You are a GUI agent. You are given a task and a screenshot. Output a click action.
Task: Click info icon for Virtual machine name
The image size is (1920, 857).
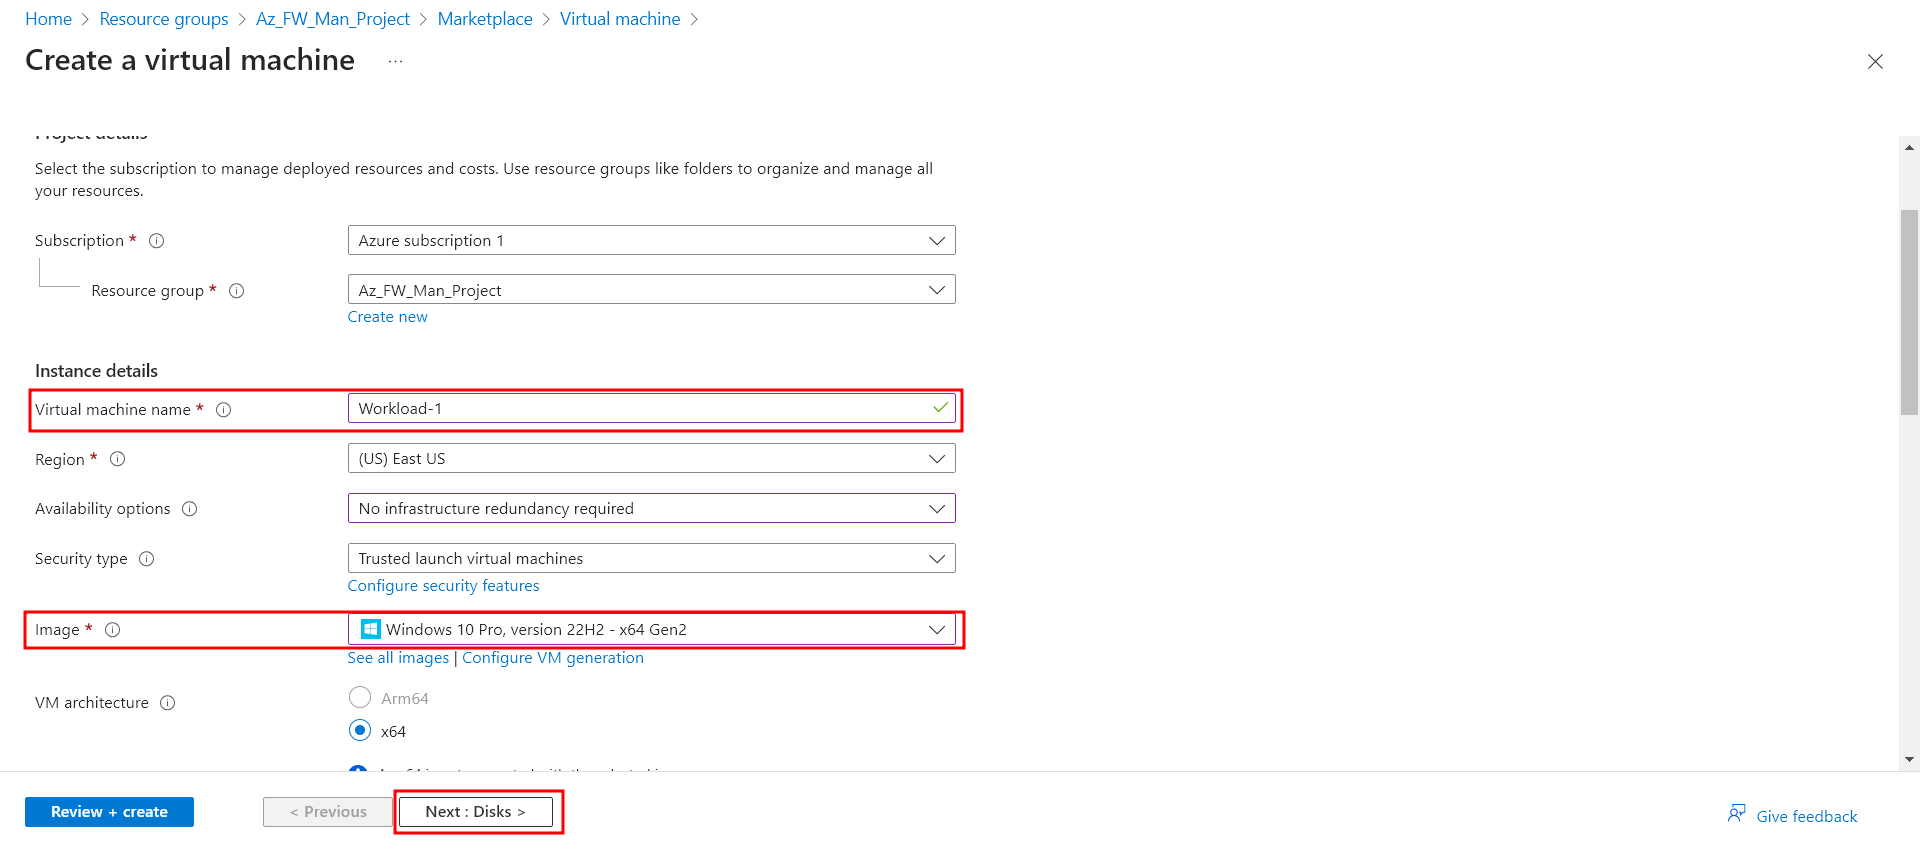(224, 410)
